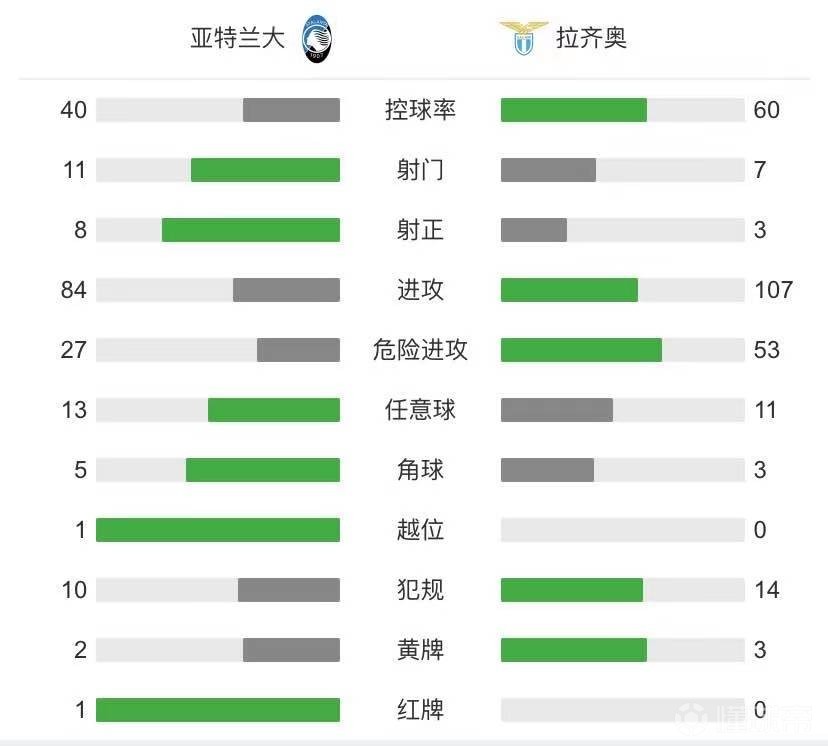
Task: Click Atalanta's green 任意球 free kick bar
Action: 274,410
